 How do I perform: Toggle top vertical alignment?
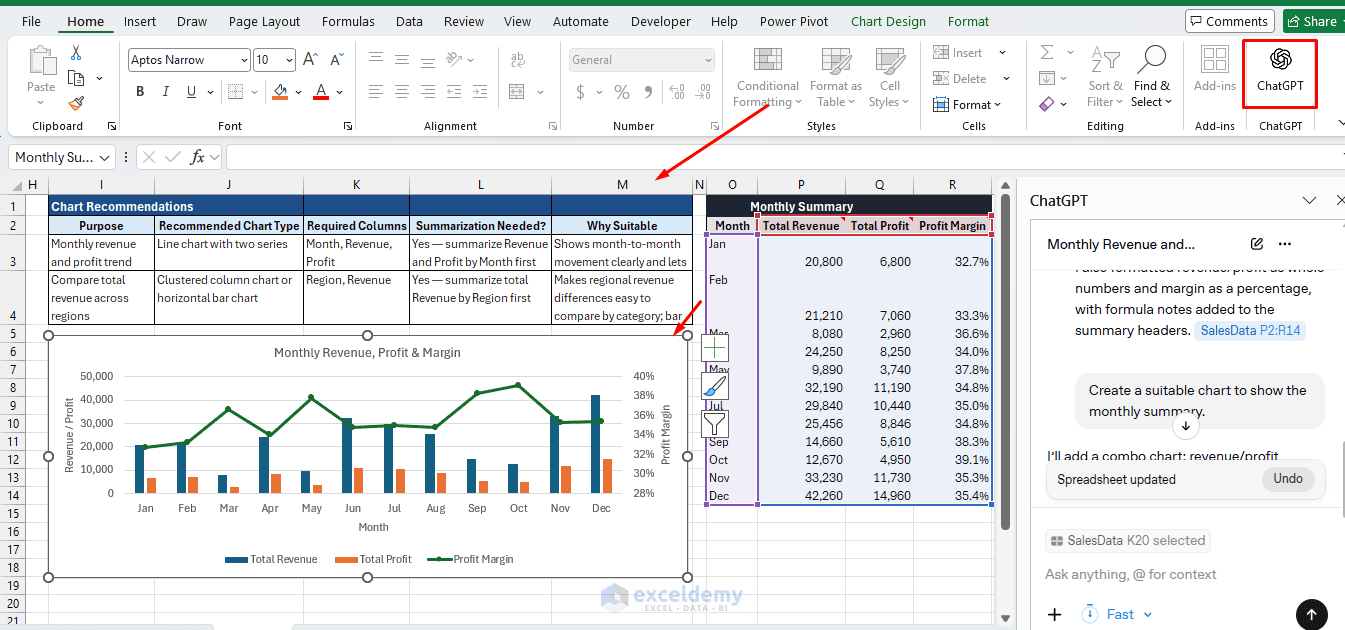(x=376, y=60)
